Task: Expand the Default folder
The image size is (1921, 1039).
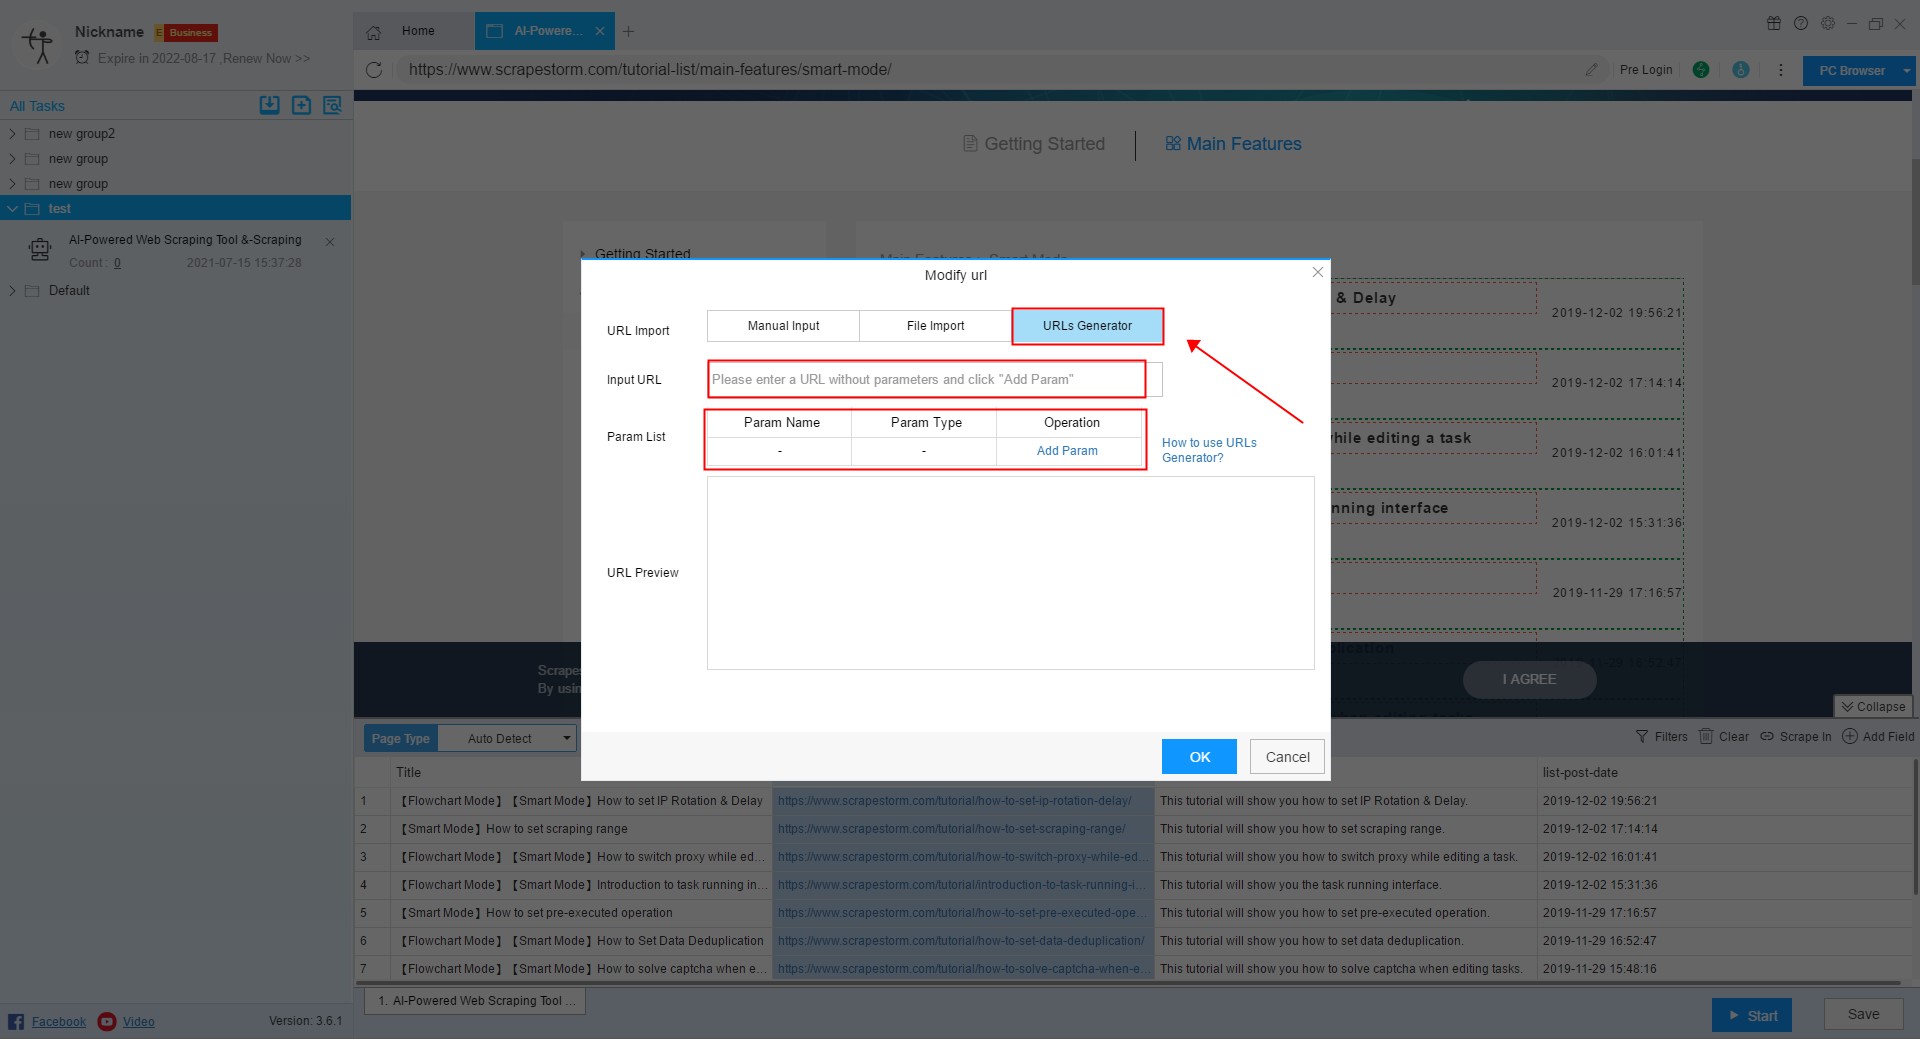Action: [12, 290]
